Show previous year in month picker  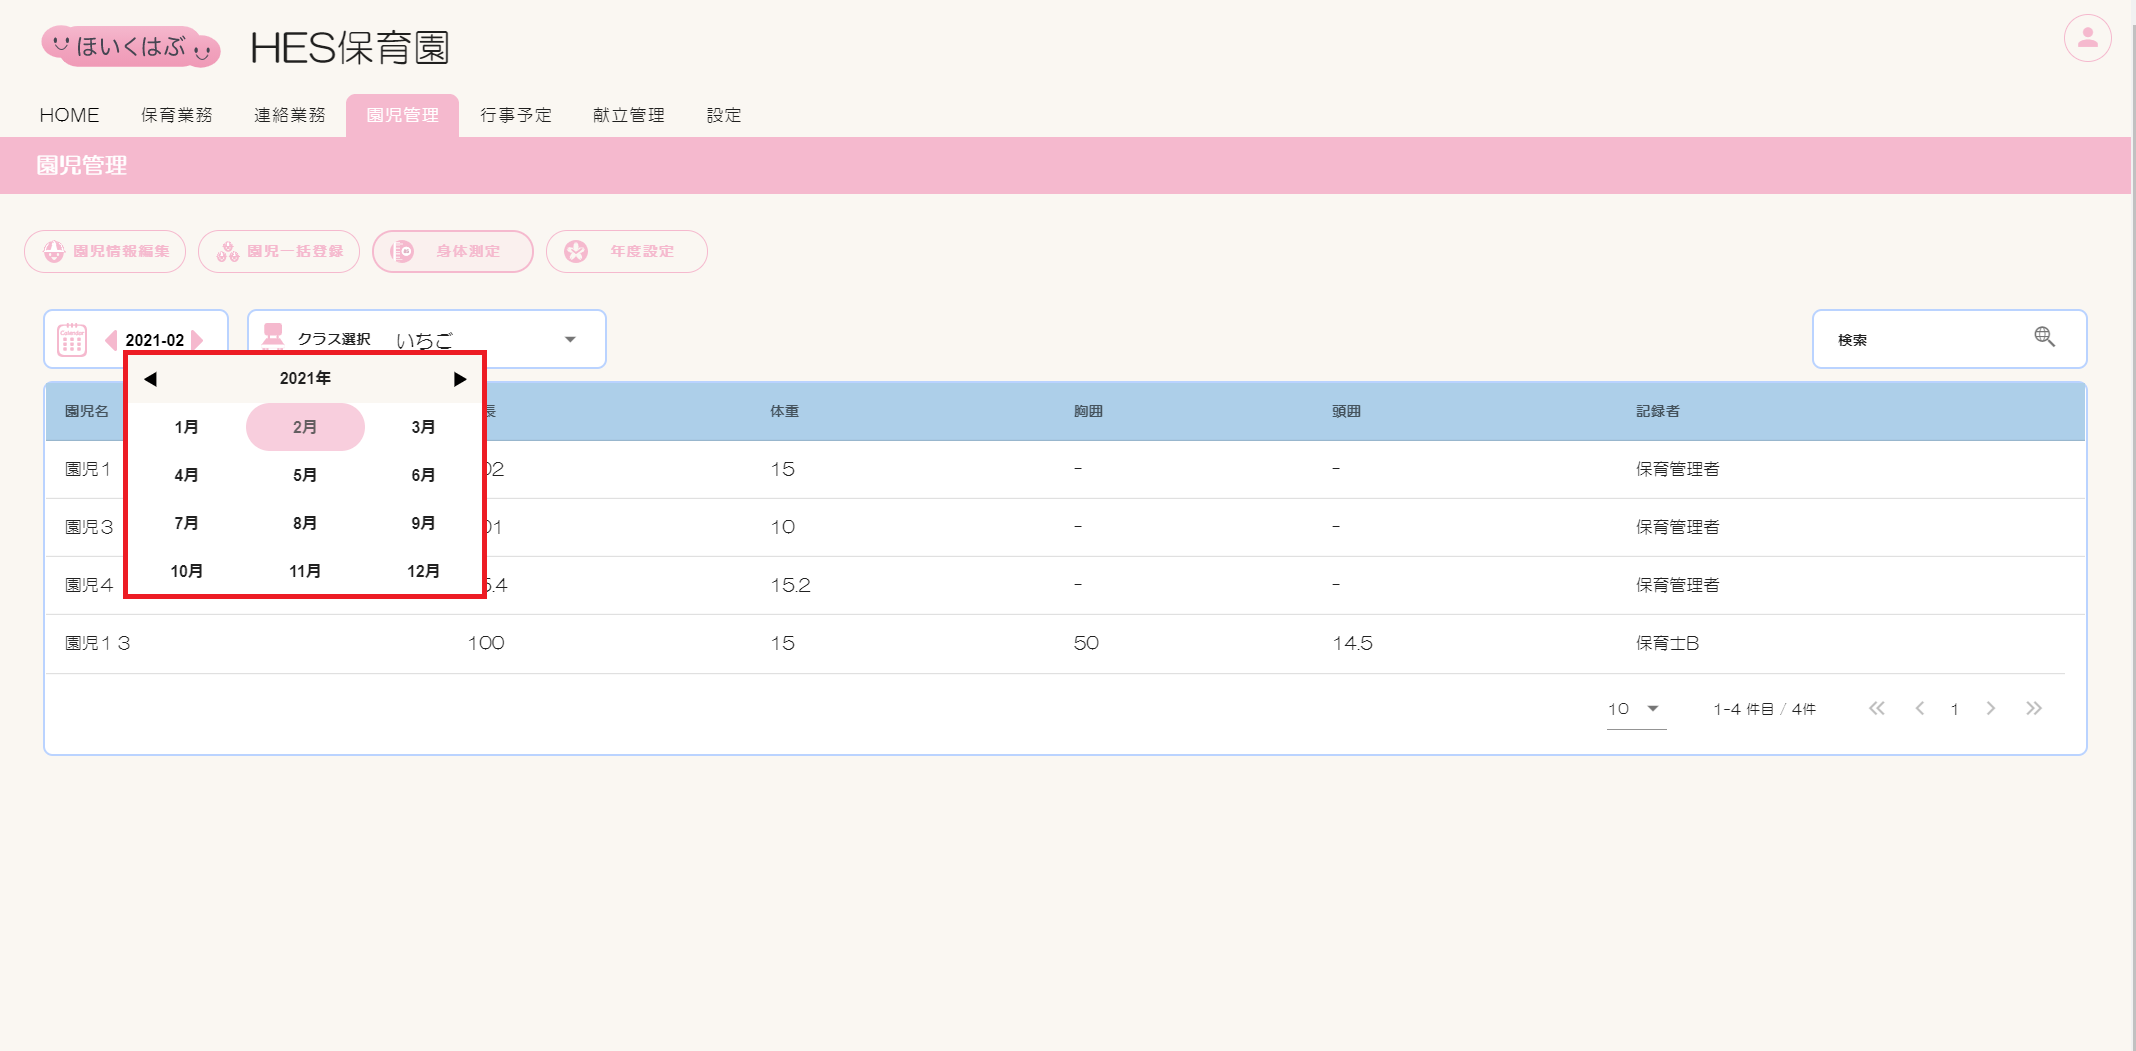[150, 379]
